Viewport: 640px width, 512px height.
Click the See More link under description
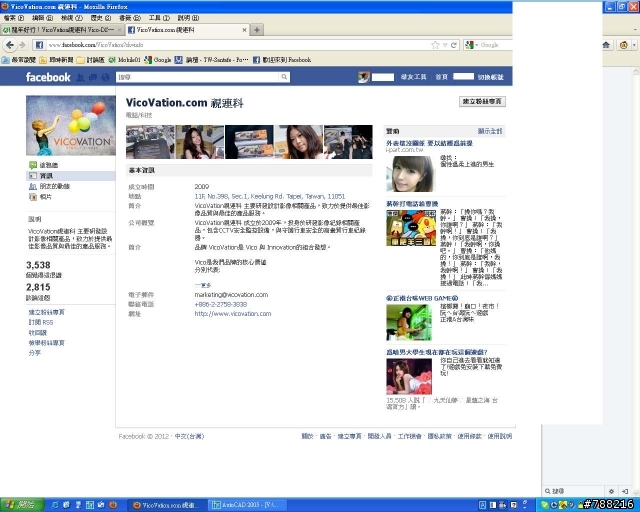point(203,285)
